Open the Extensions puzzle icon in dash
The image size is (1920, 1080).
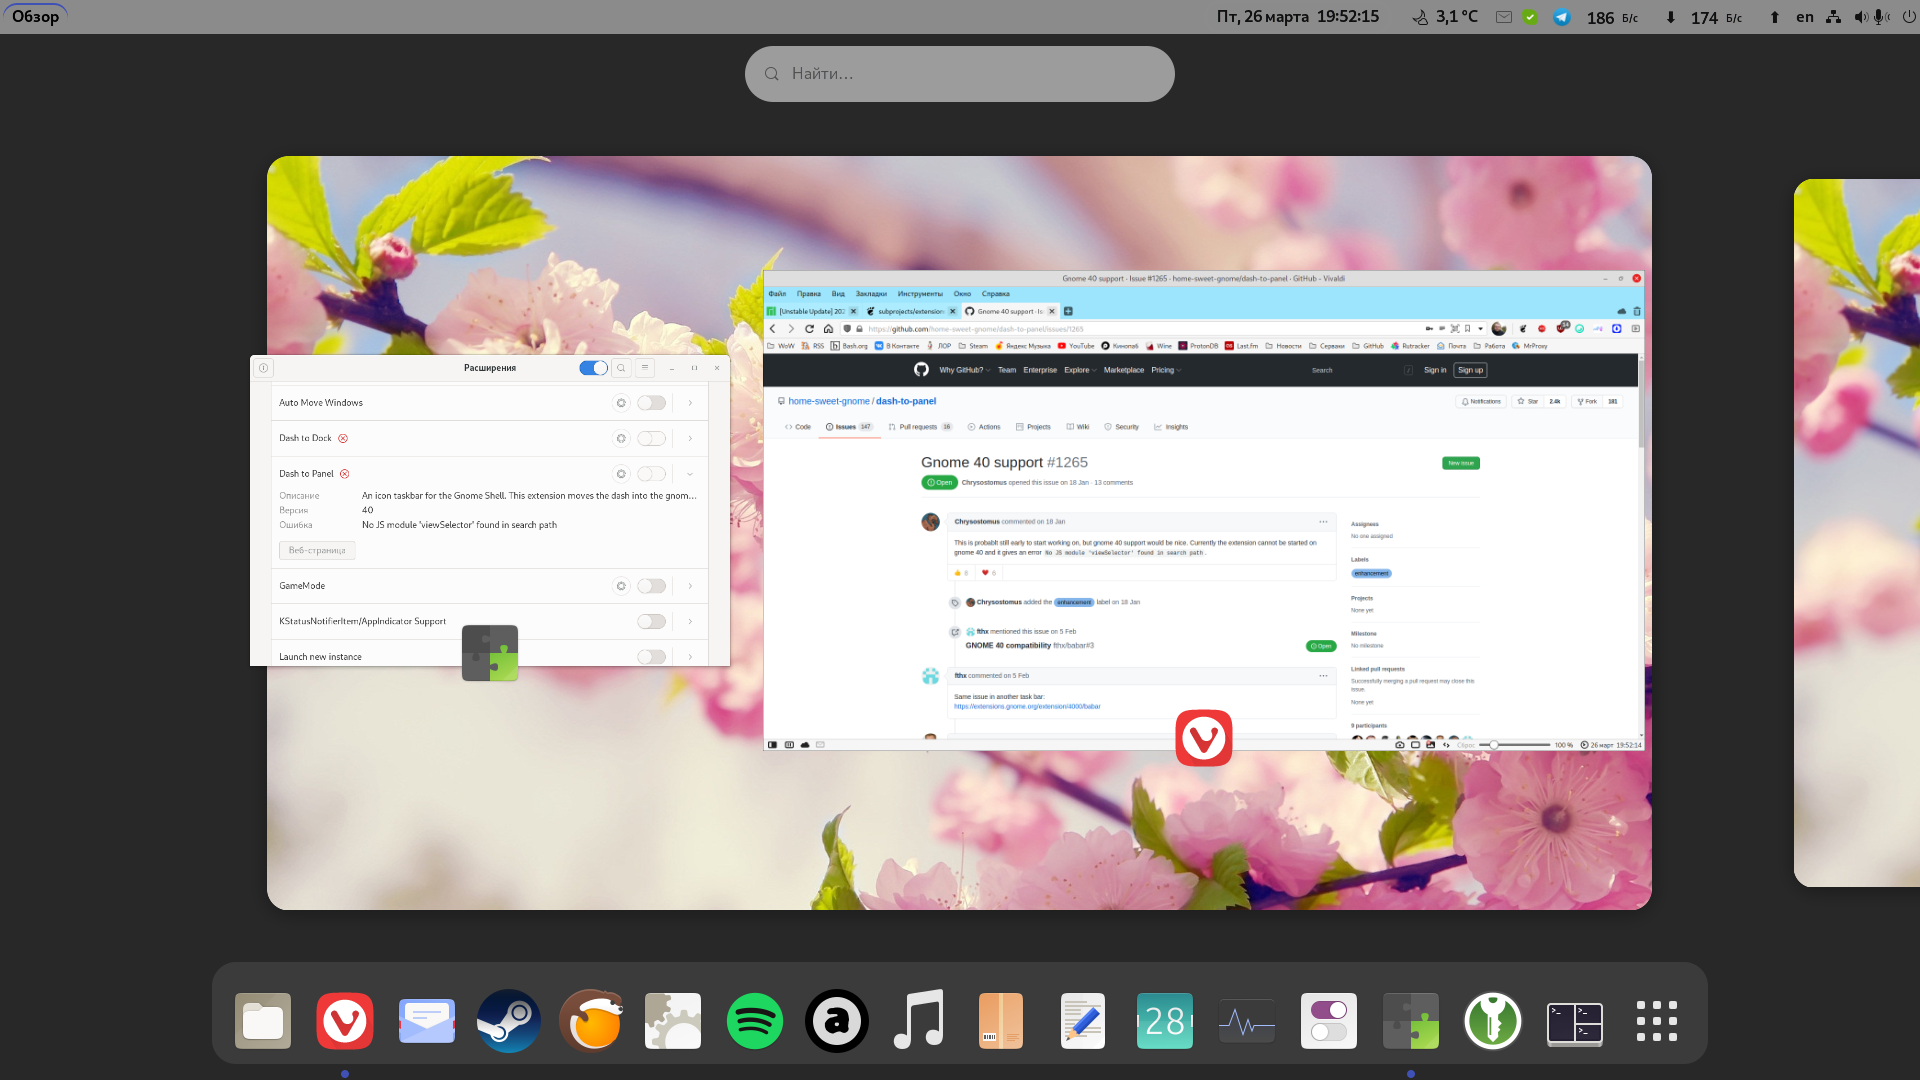[x=1411, y=1021]
